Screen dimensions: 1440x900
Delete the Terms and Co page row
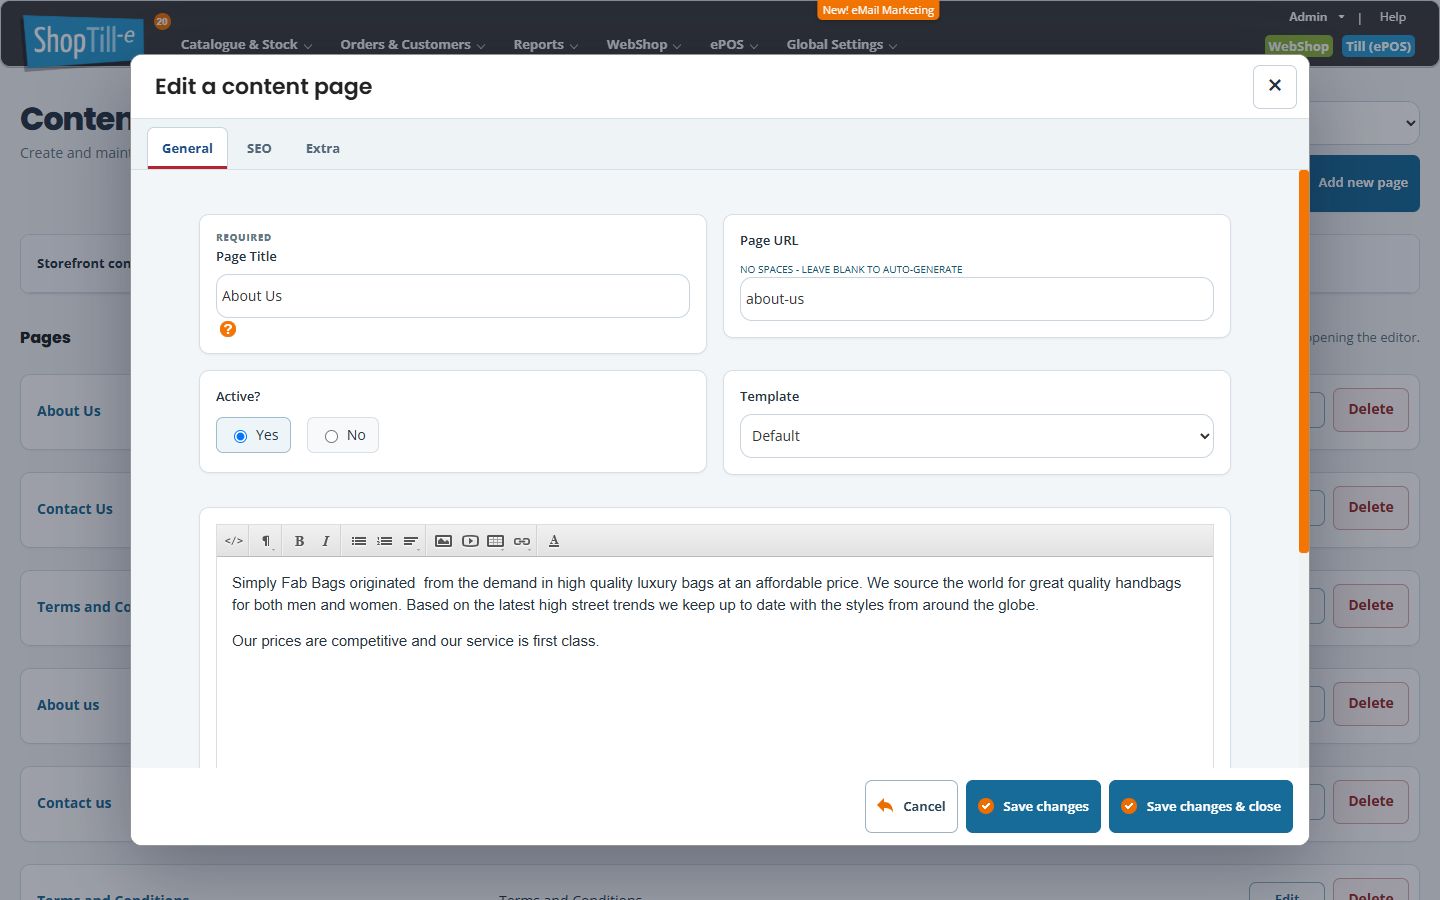(x=1370, y=605)
